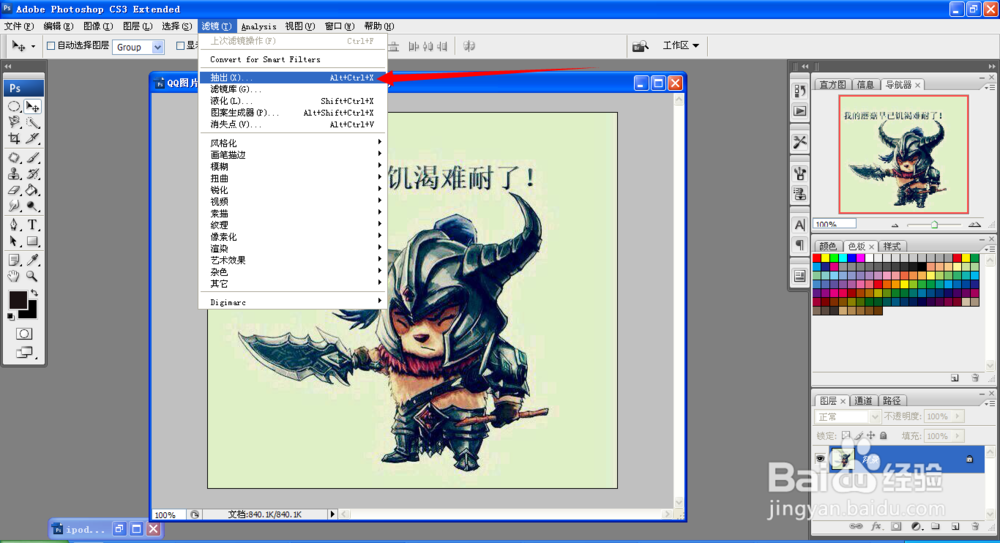
Task: Create new adjustment layer icon
Action: point(916,526)
